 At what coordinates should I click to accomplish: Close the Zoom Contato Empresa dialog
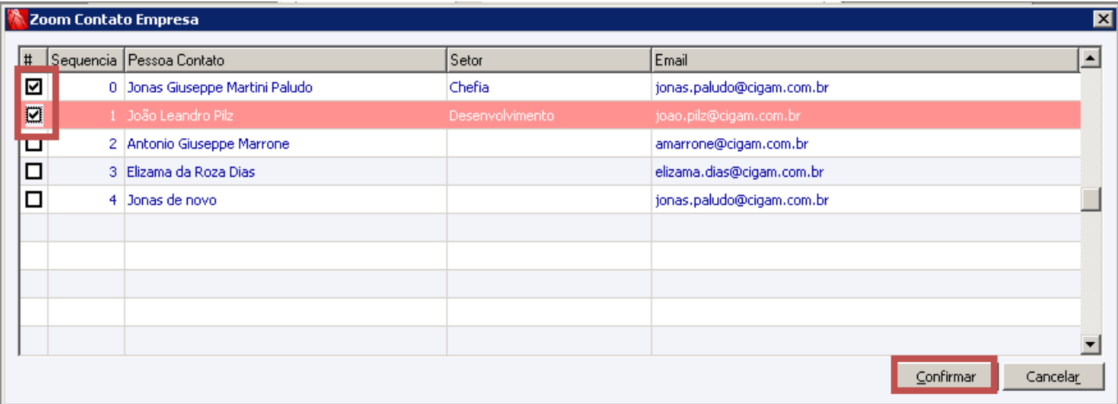point(1100,19)
